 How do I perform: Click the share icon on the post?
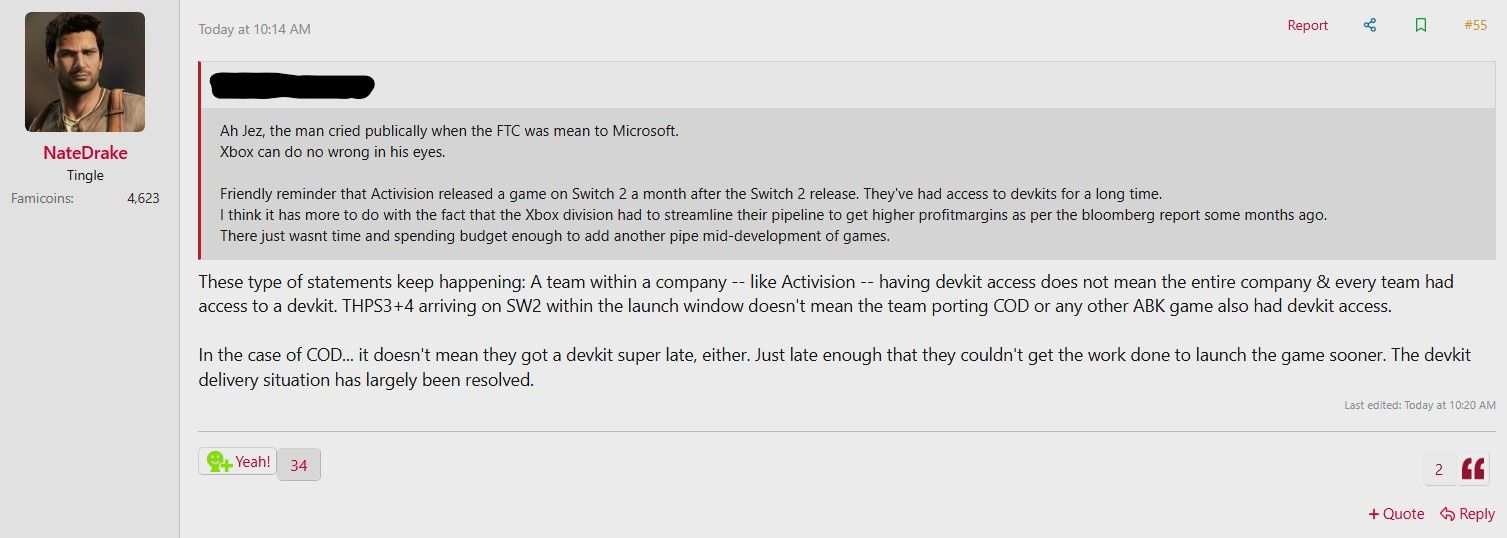[1370, 26]
